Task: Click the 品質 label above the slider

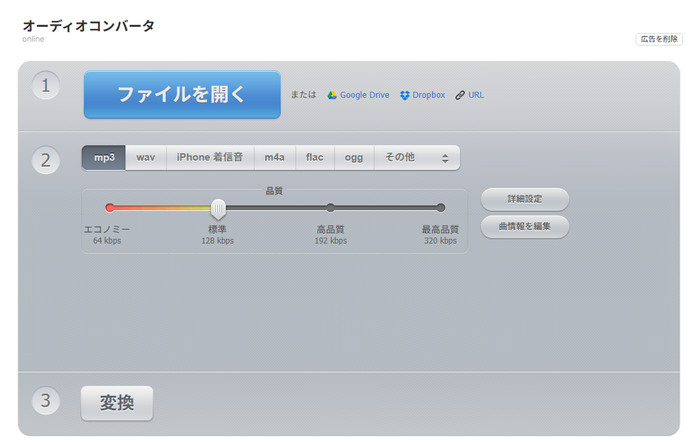Action: pyautogui.click(x=274, y=191)
